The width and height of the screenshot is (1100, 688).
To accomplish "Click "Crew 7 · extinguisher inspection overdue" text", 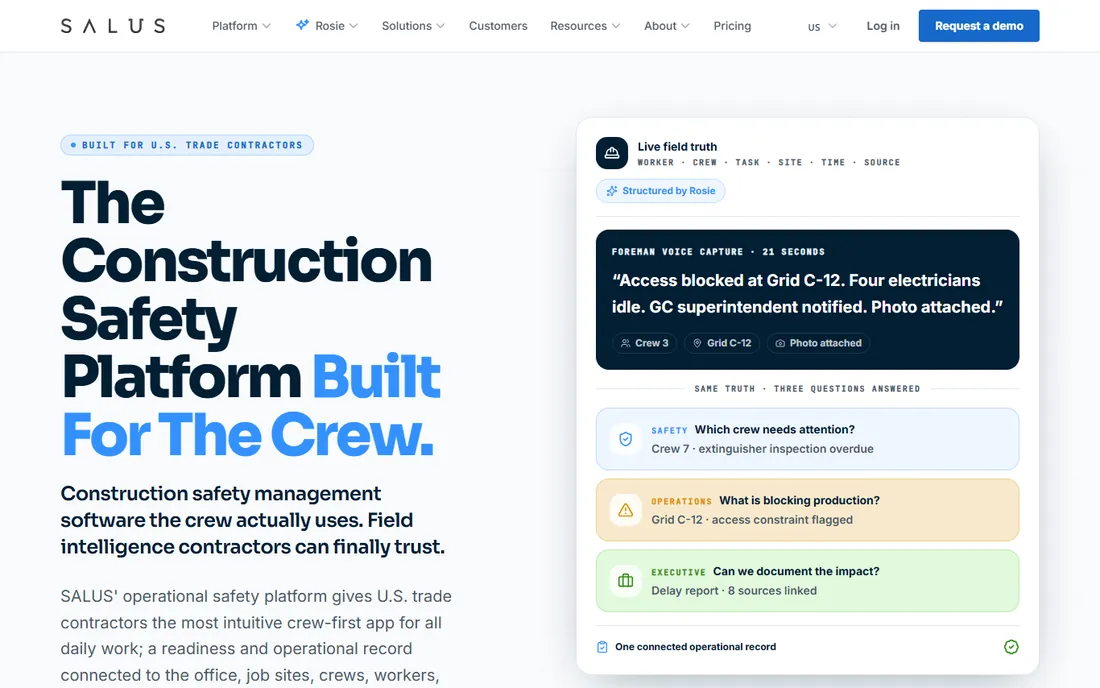I will coord(763,449).
